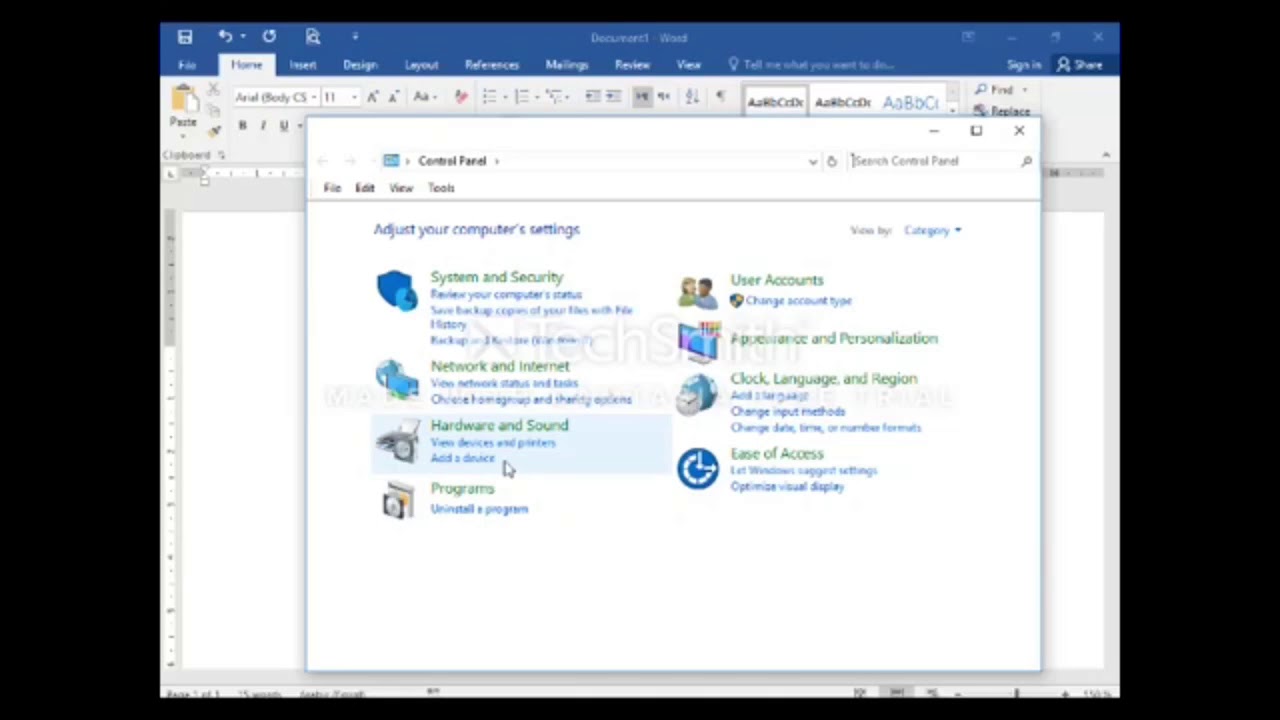This screenshot has height=720, width=1280.
Task: Expand the Undo history dropdown arrow
Action: [x=243, y=37]
